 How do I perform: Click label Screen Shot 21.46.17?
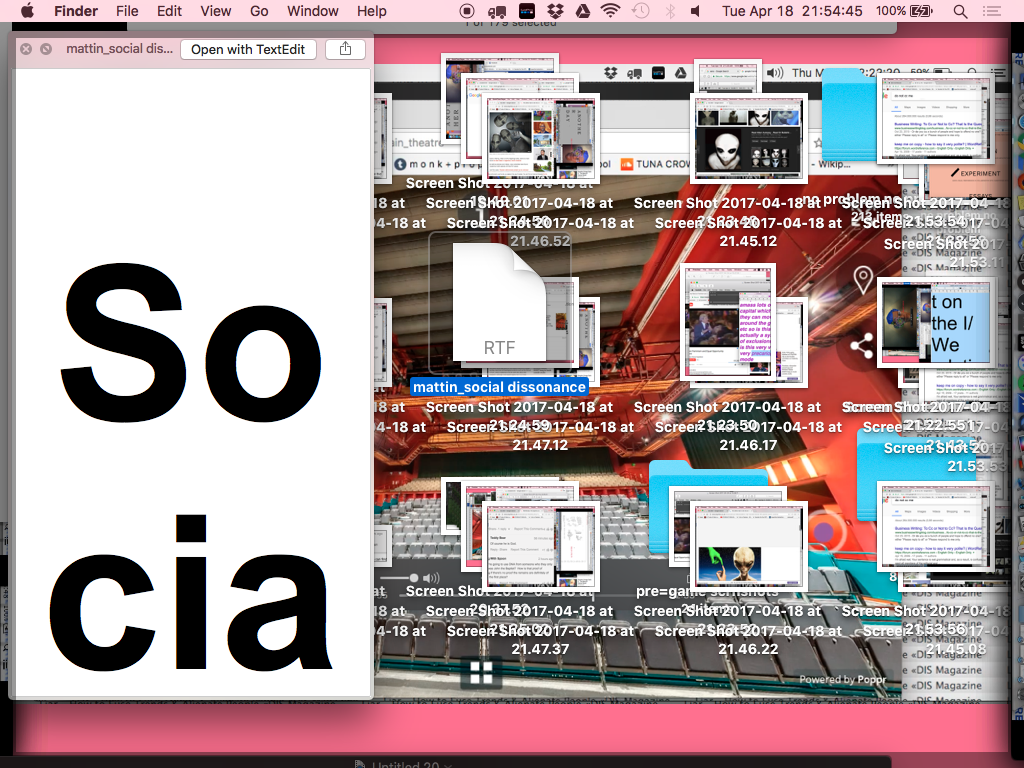(x=748, y=436)
